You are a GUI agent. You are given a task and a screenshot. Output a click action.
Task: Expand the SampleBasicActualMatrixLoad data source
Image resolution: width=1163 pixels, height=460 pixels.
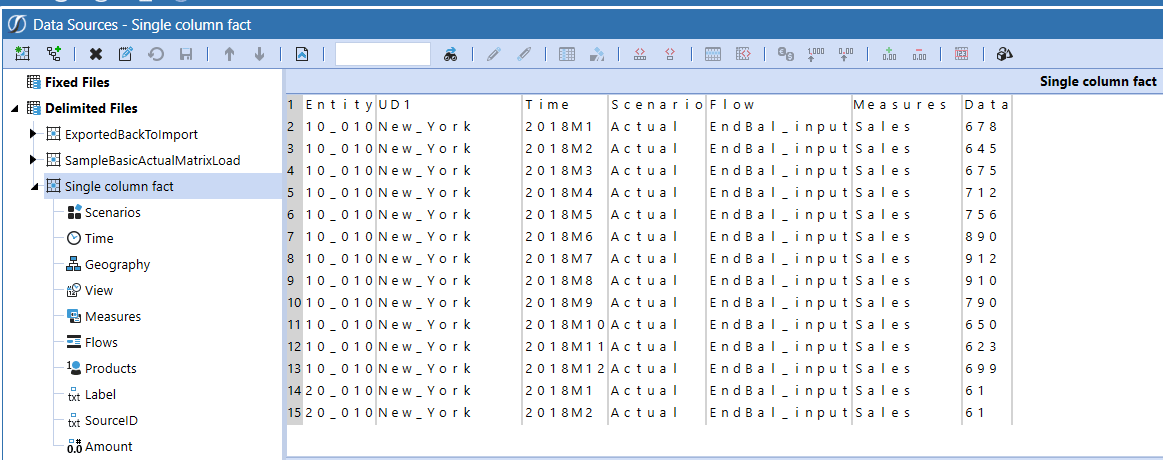pos(33,160)
